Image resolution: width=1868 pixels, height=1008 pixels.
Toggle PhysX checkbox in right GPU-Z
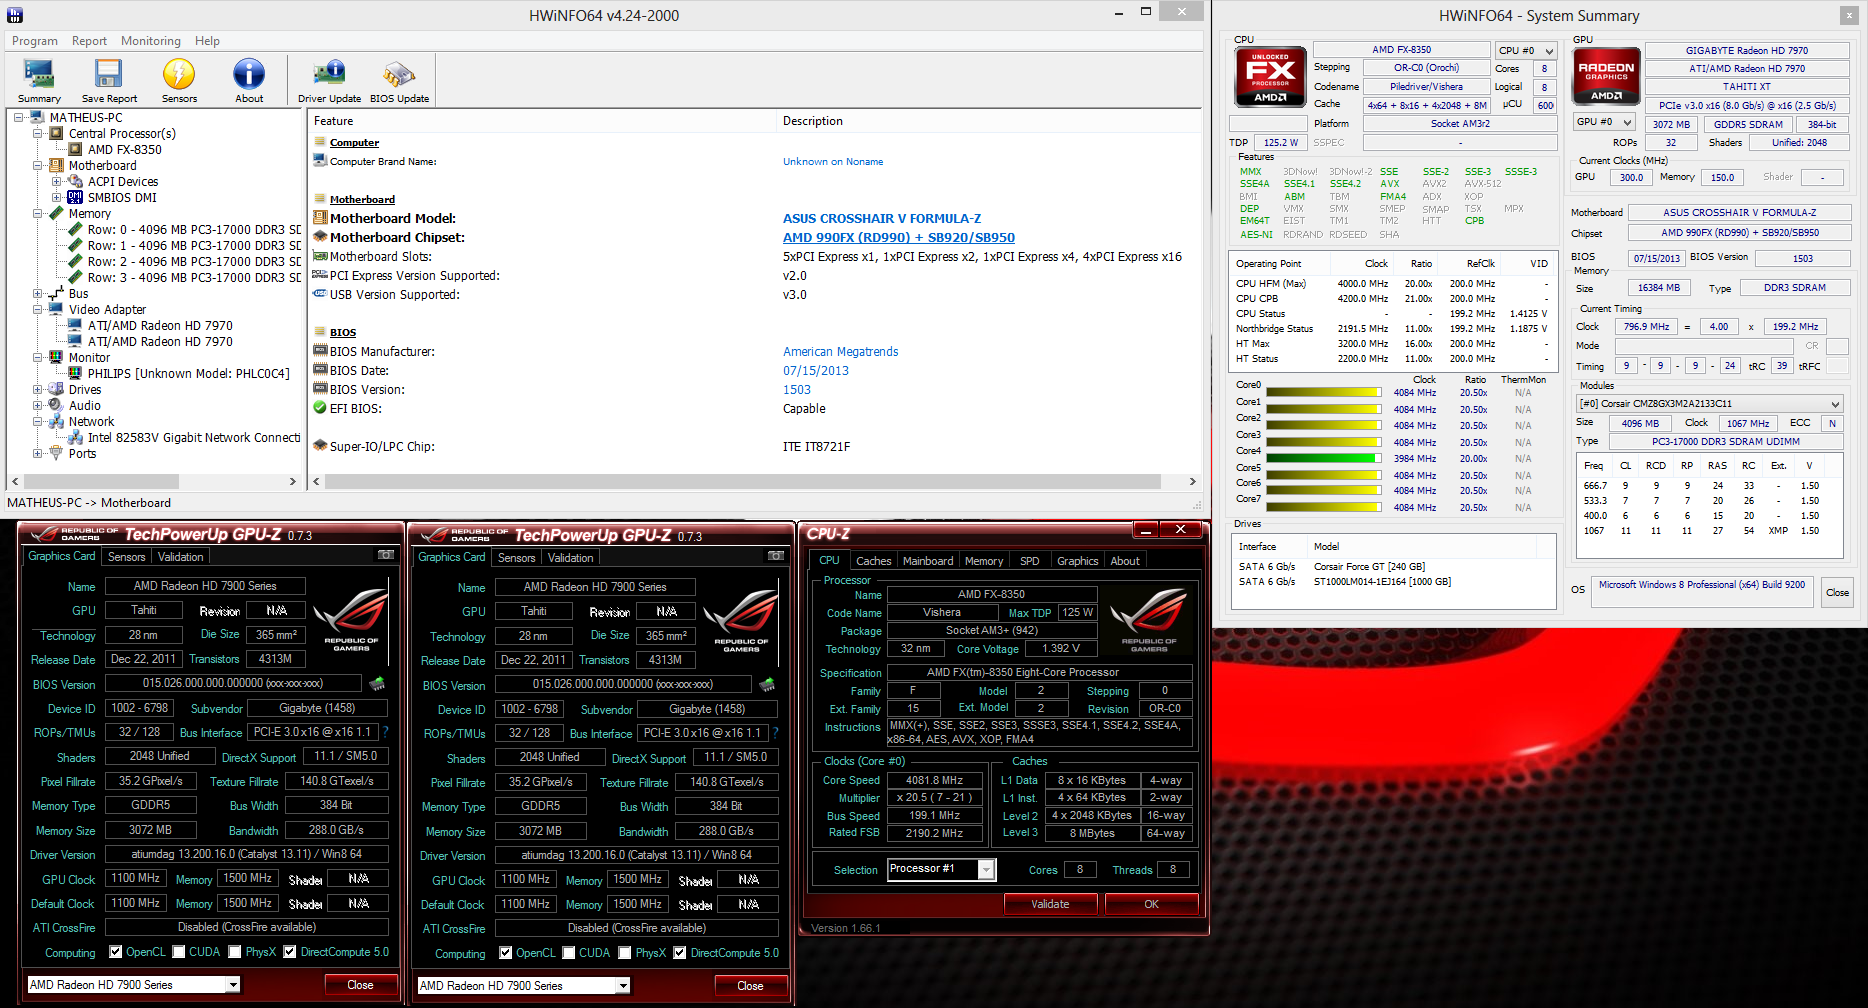pos(625,953)
